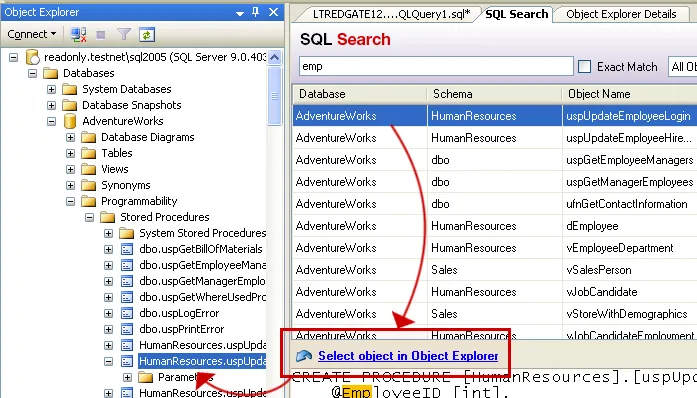Viewport: 697px width, 398px height.
Task: Select the dEmployee result row
Action: coord(495,226)
